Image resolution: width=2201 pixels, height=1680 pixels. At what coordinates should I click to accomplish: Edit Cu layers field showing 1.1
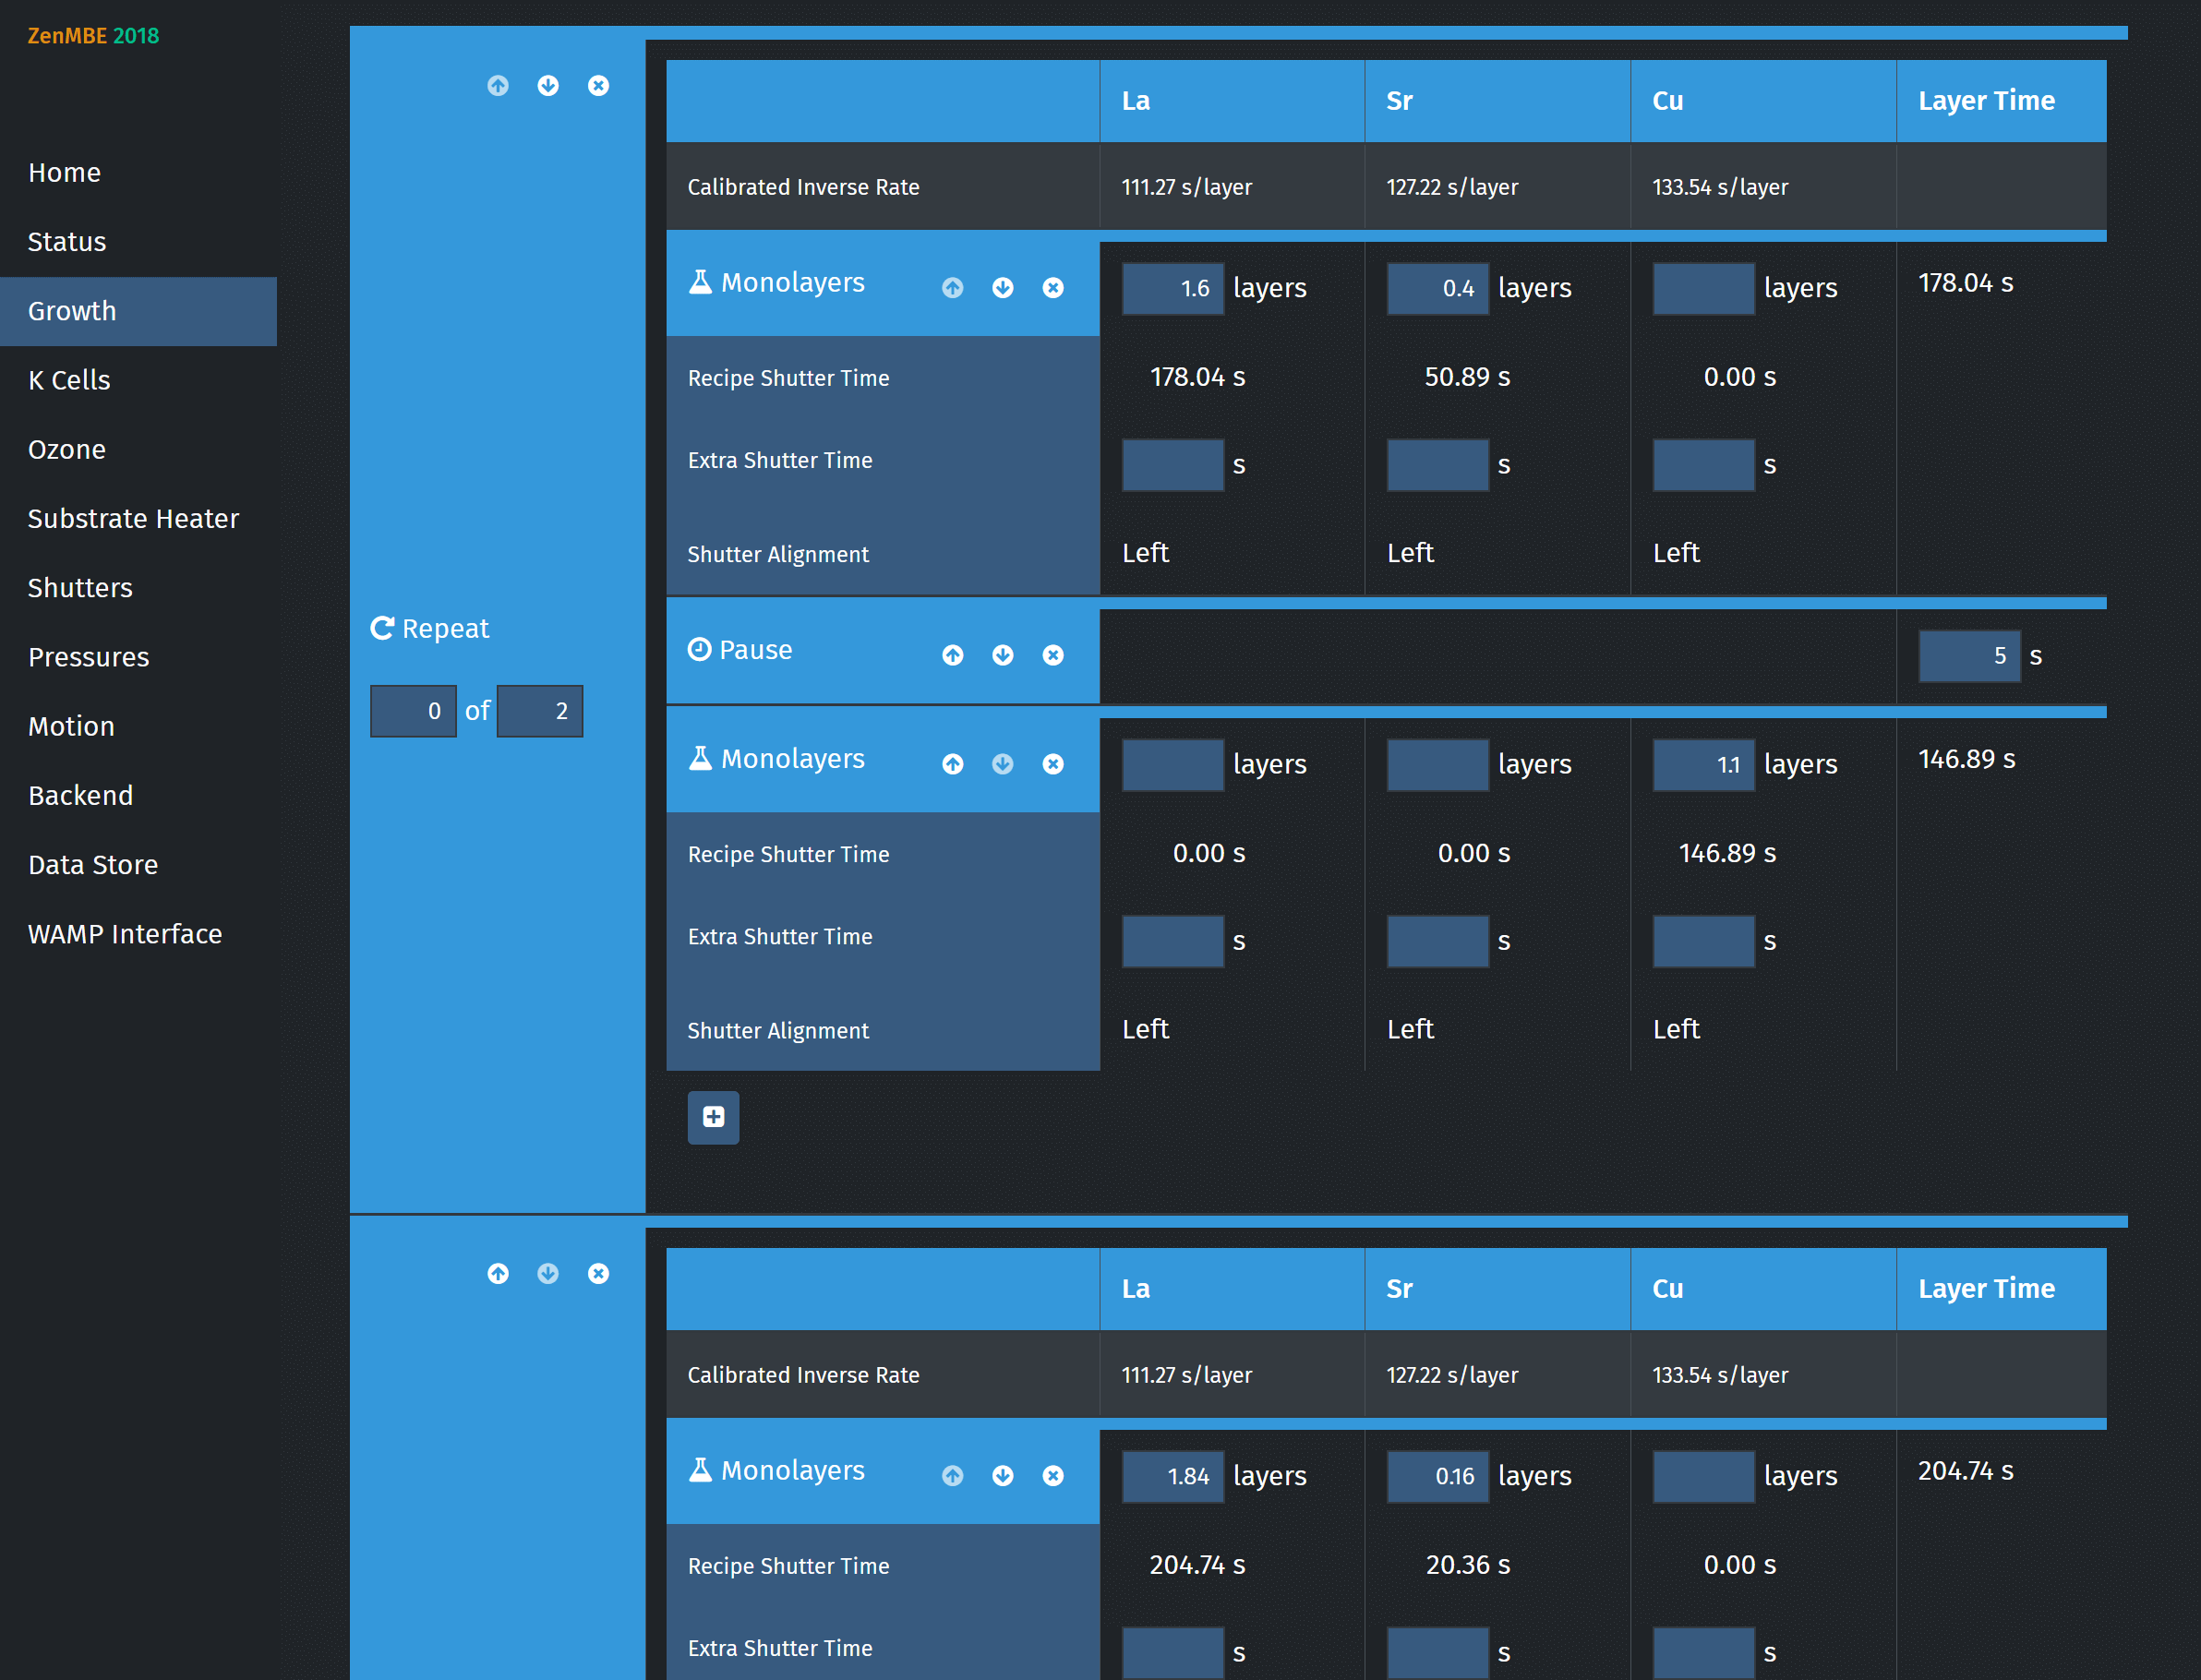pos(1704,765)
